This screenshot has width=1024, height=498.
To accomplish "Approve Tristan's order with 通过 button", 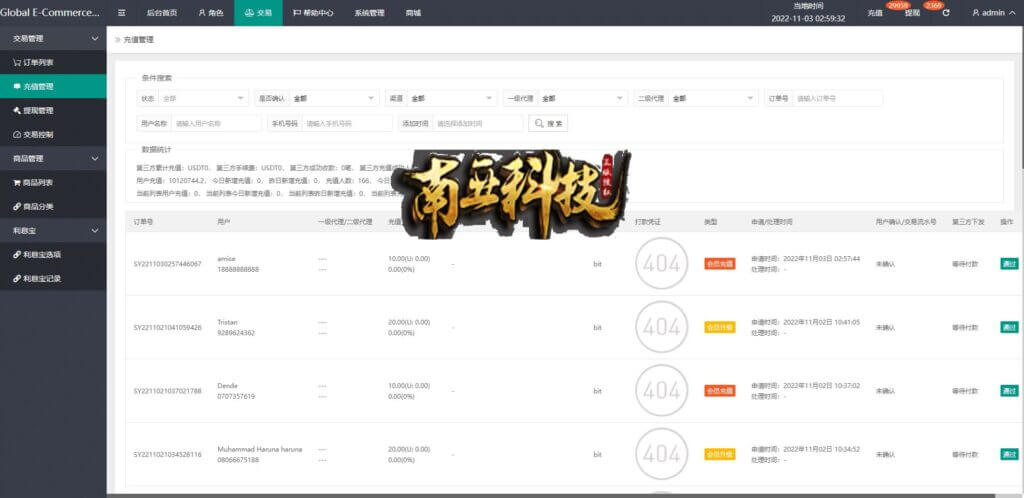I will tap(1009, 327).
